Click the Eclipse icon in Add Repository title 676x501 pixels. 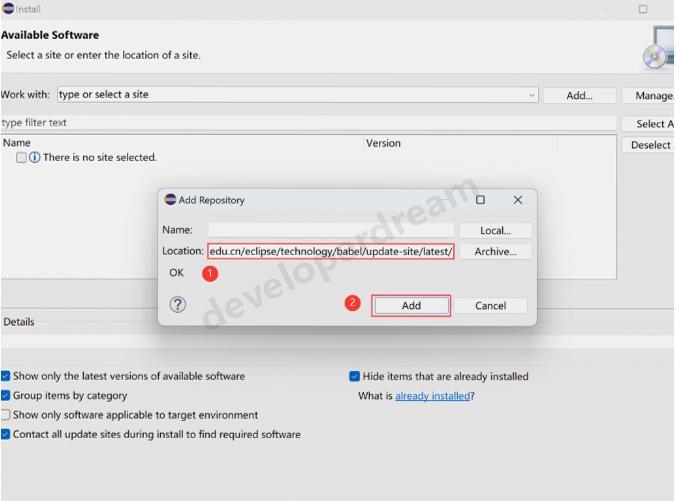tap(170, 200)
